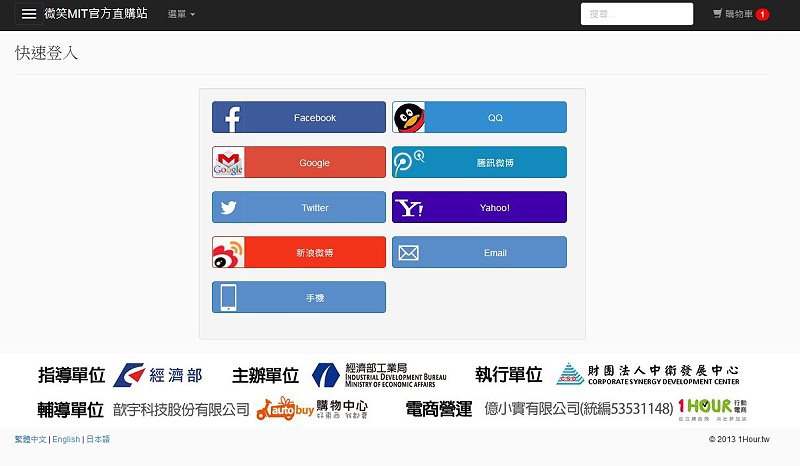The image size is (800, 466).
Task: Click the 歆宇科技股份有限公司 text
Action: 181,409
